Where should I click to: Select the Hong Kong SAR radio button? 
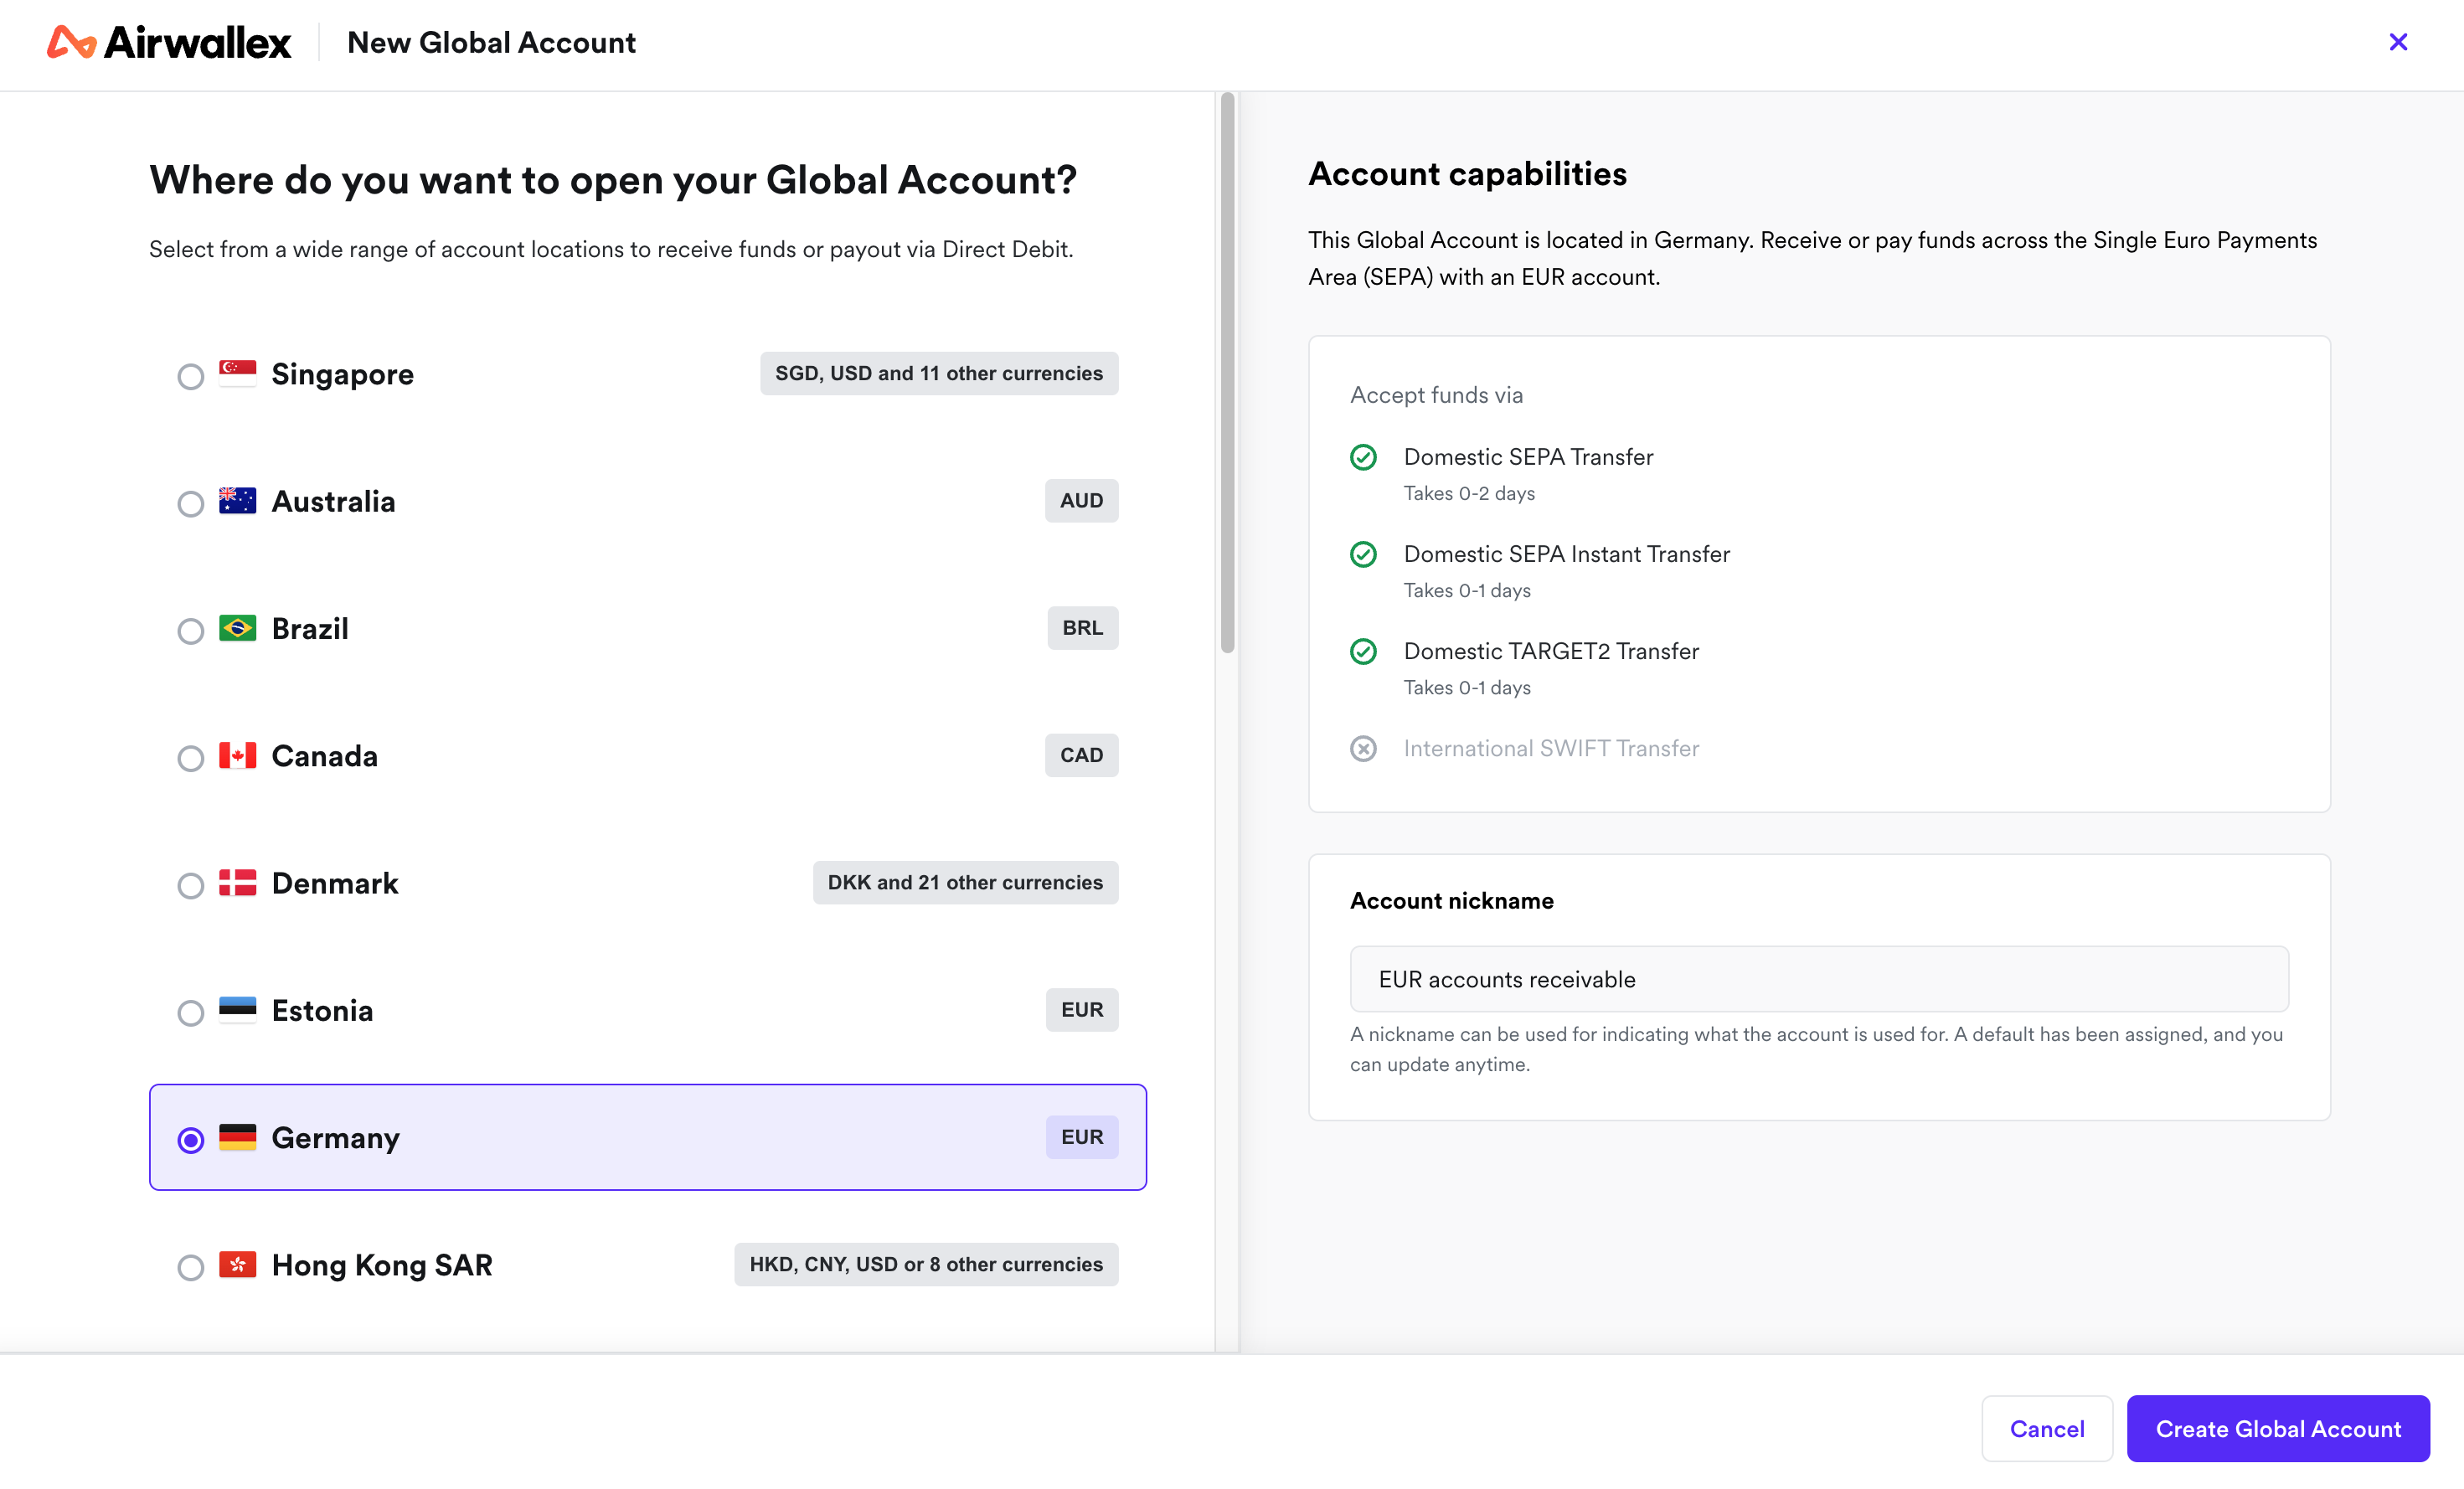(x=191, y=1267)
